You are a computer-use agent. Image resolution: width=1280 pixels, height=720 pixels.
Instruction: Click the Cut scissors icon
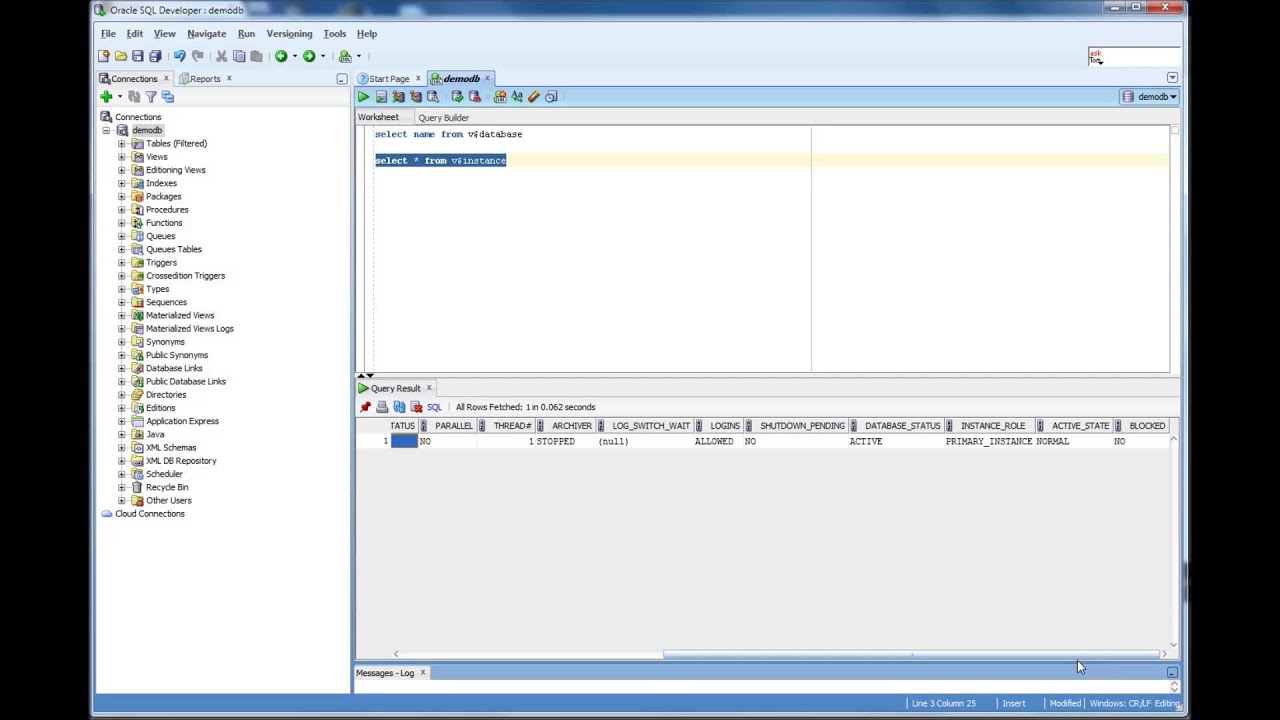221,56
